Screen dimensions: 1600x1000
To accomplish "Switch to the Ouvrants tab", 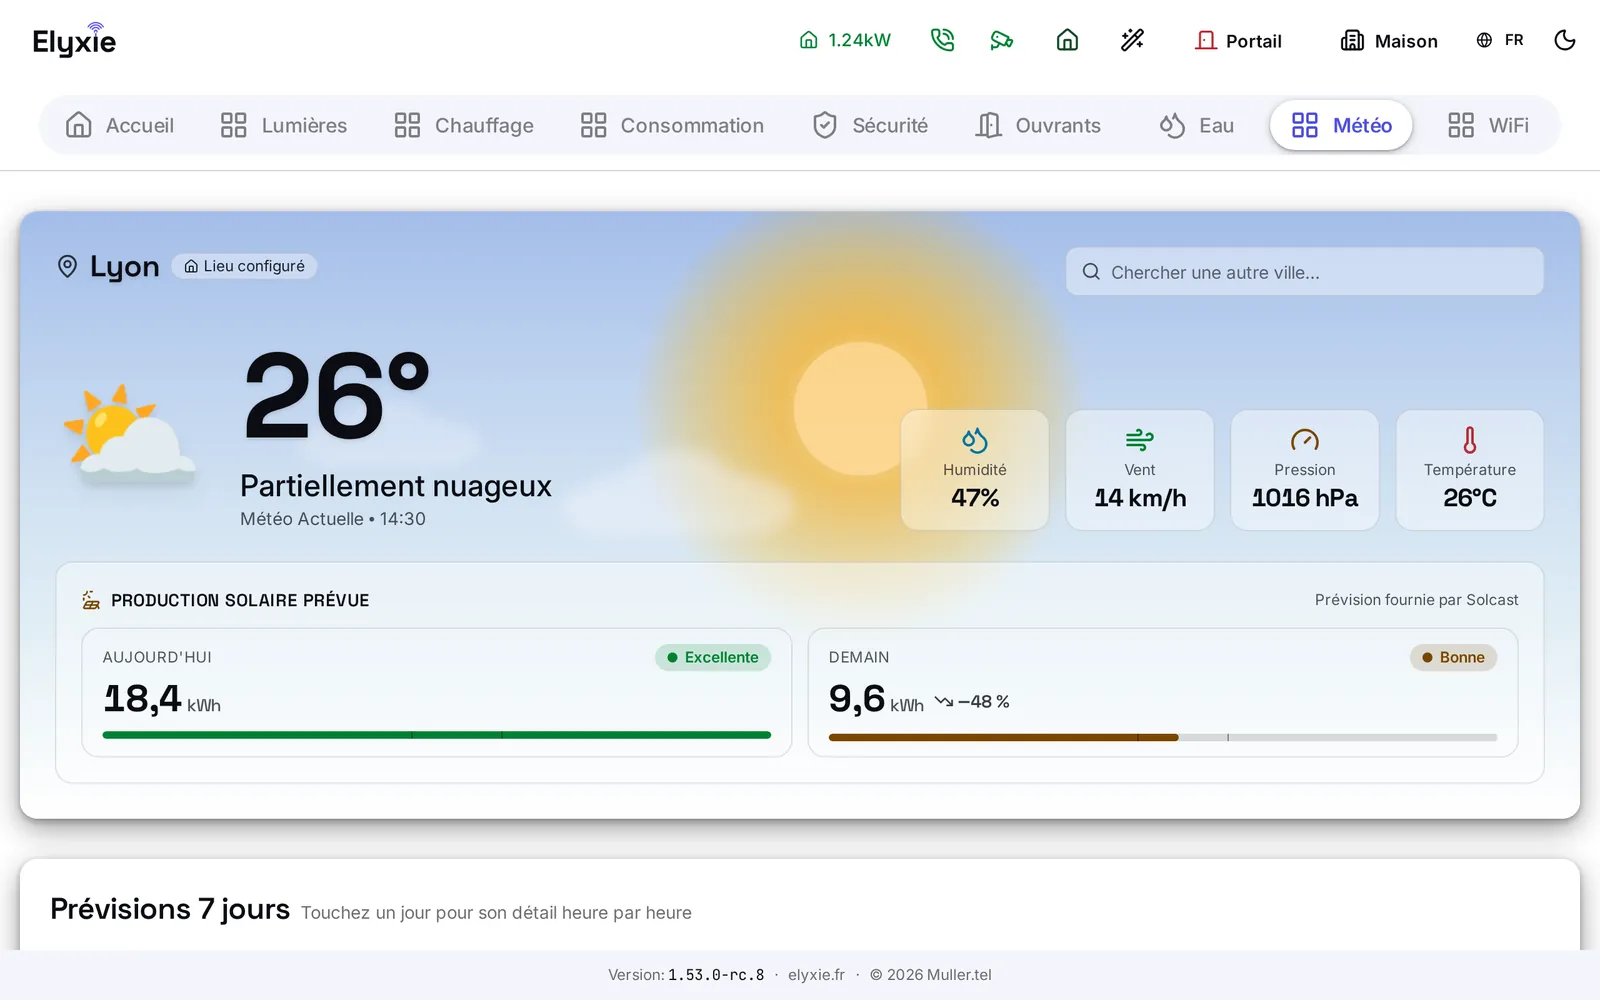I will point(1038,125).
